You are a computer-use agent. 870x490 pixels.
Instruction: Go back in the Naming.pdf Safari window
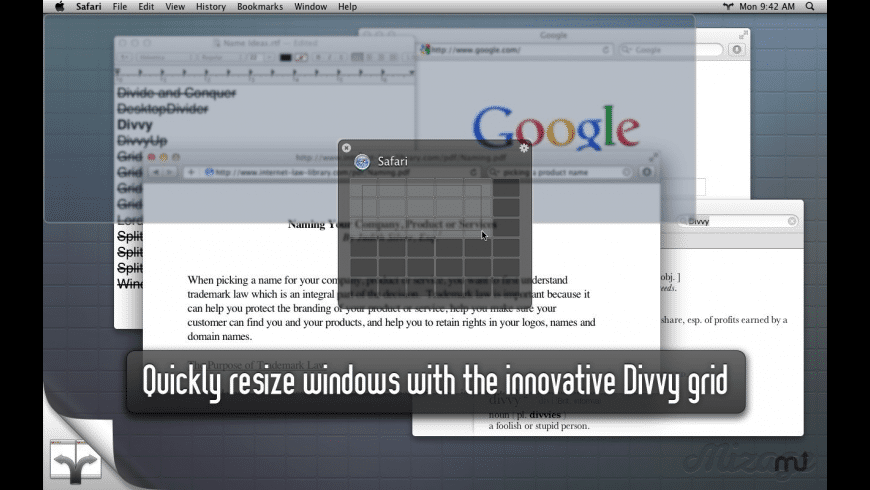[x=156, y=173]
